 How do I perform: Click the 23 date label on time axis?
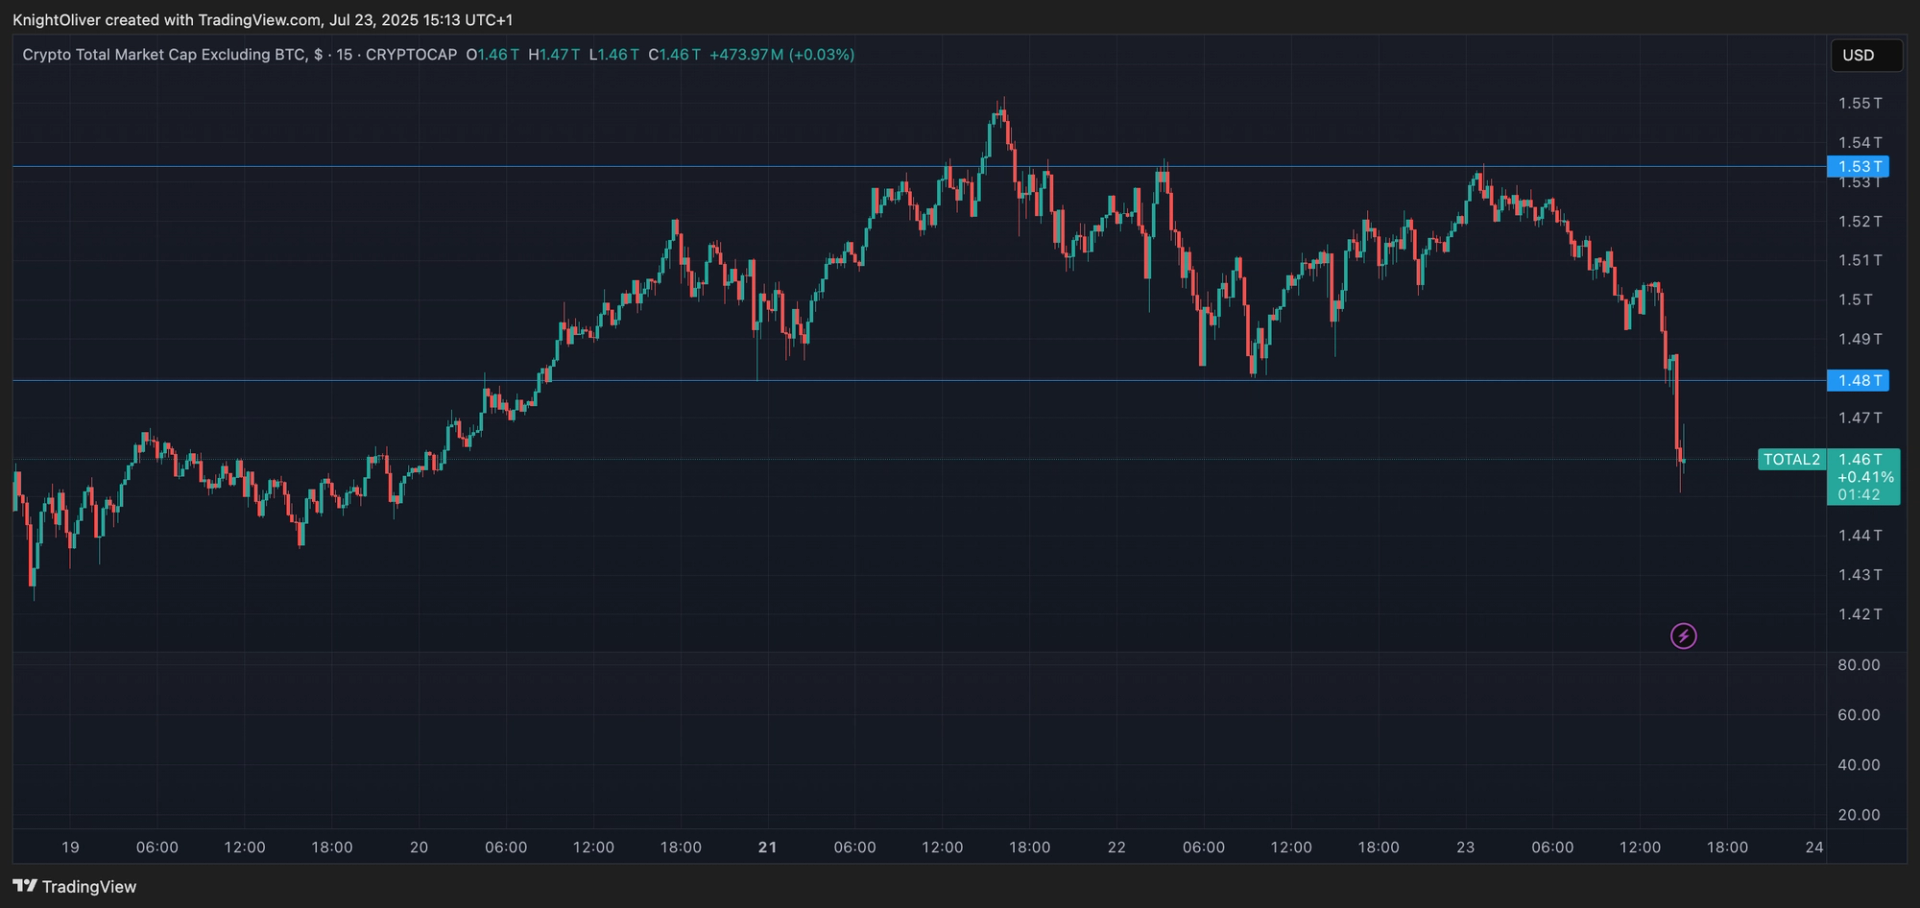[1465, 847]
